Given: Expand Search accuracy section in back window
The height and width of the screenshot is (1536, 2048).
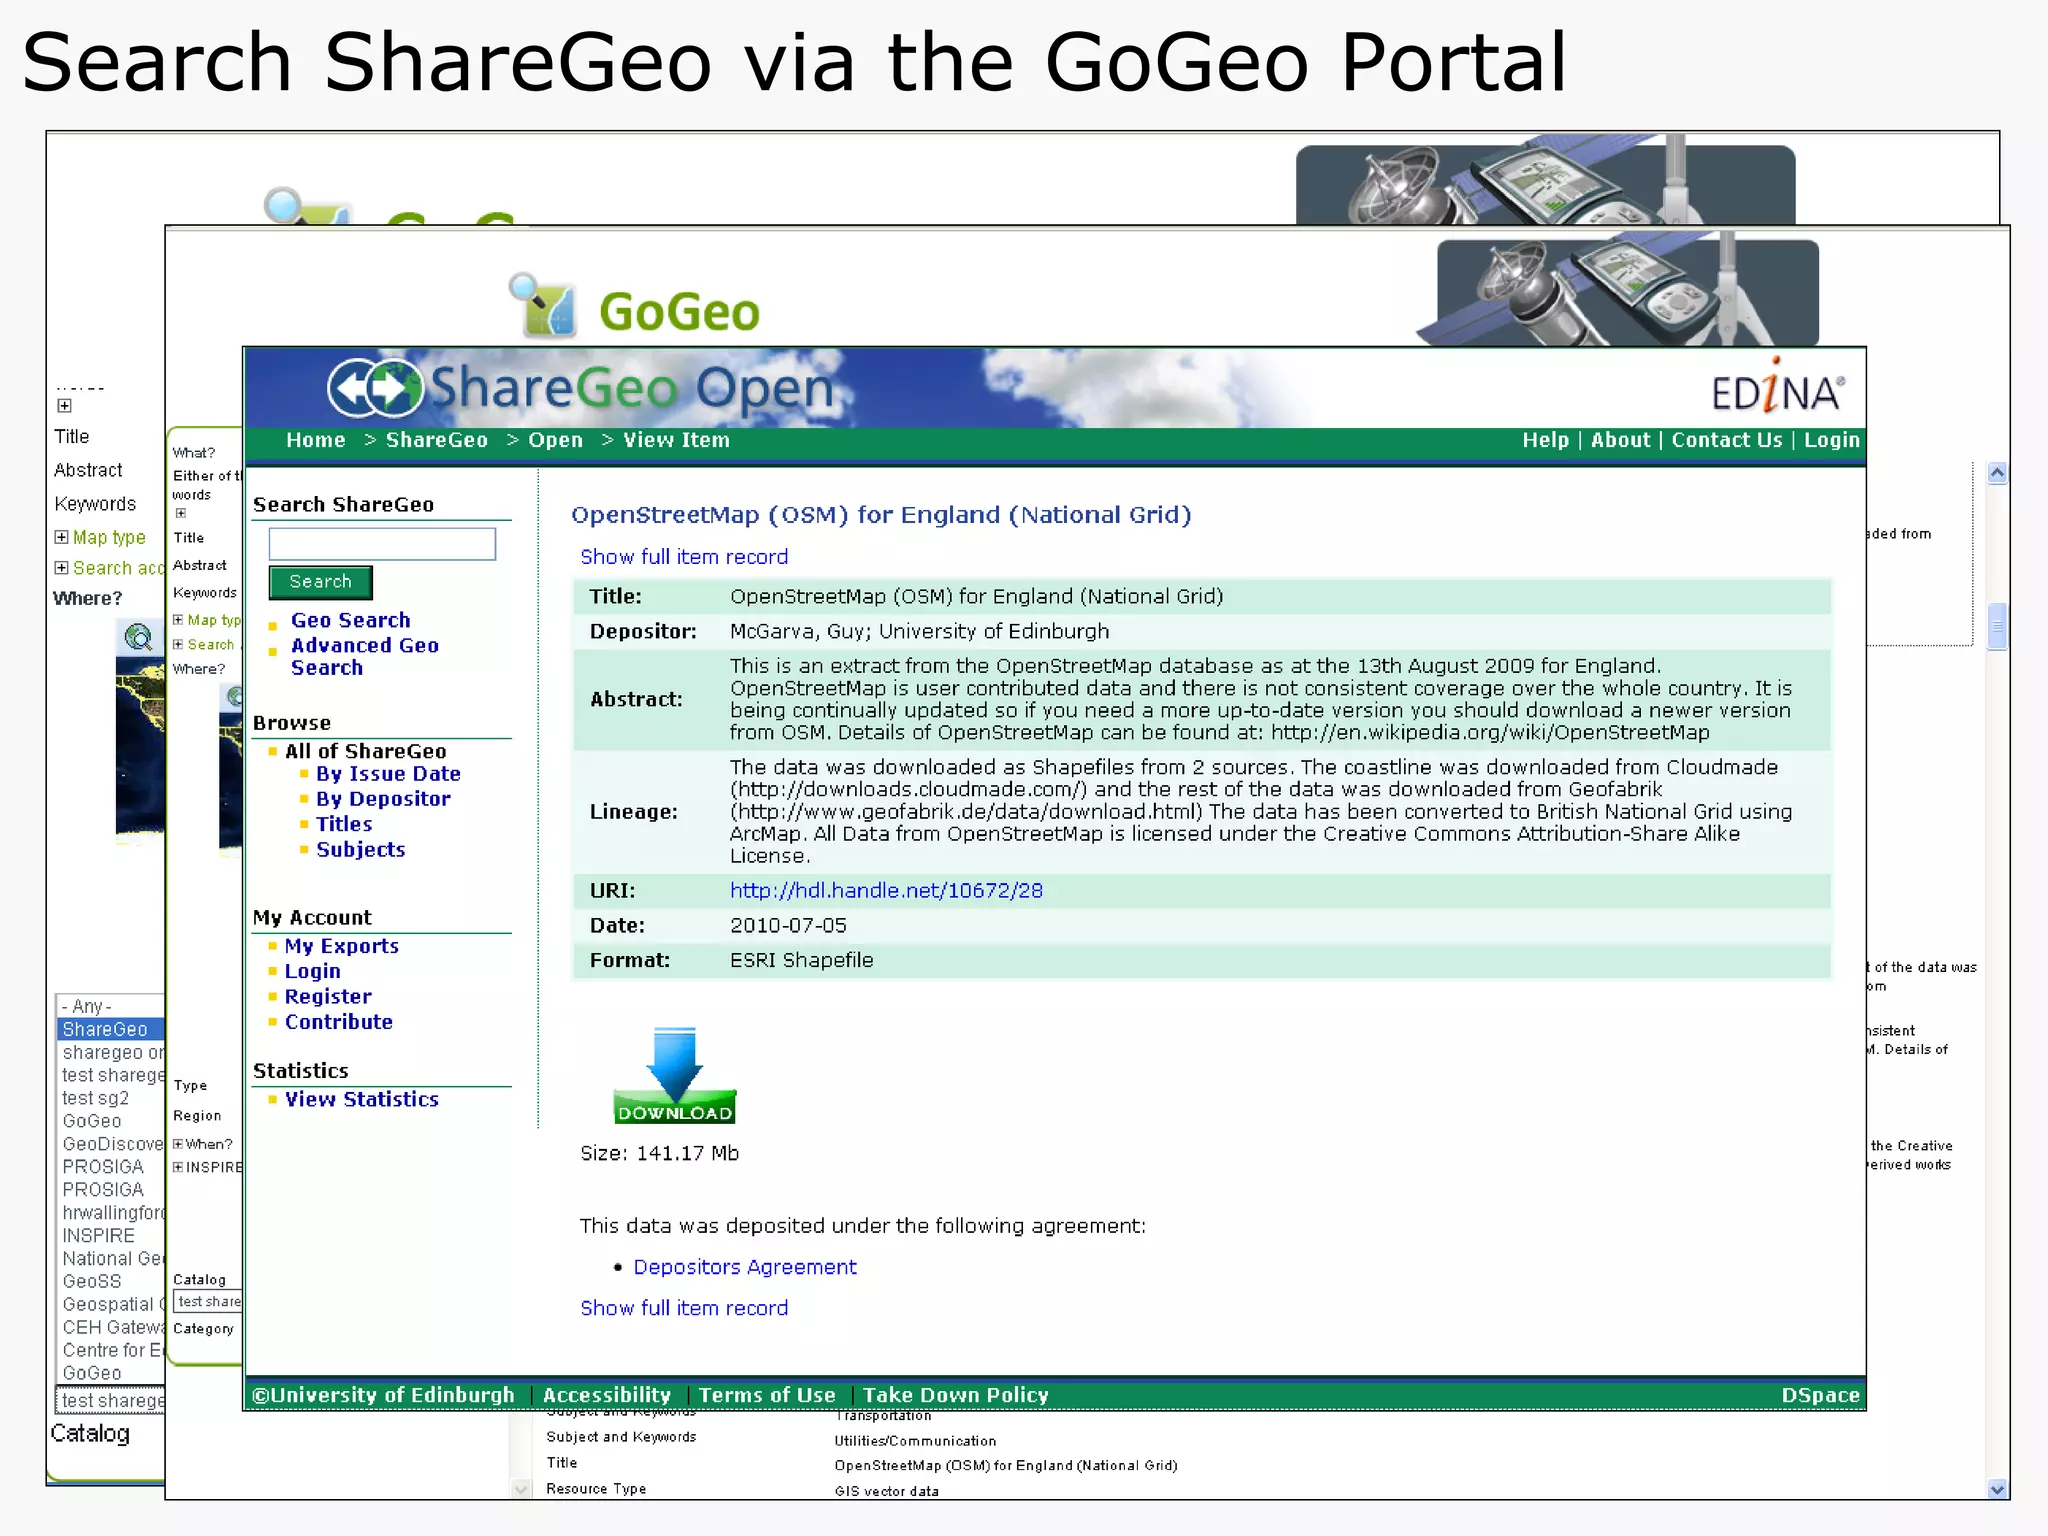Looking at the screenshot, I should tap(61, 568).
